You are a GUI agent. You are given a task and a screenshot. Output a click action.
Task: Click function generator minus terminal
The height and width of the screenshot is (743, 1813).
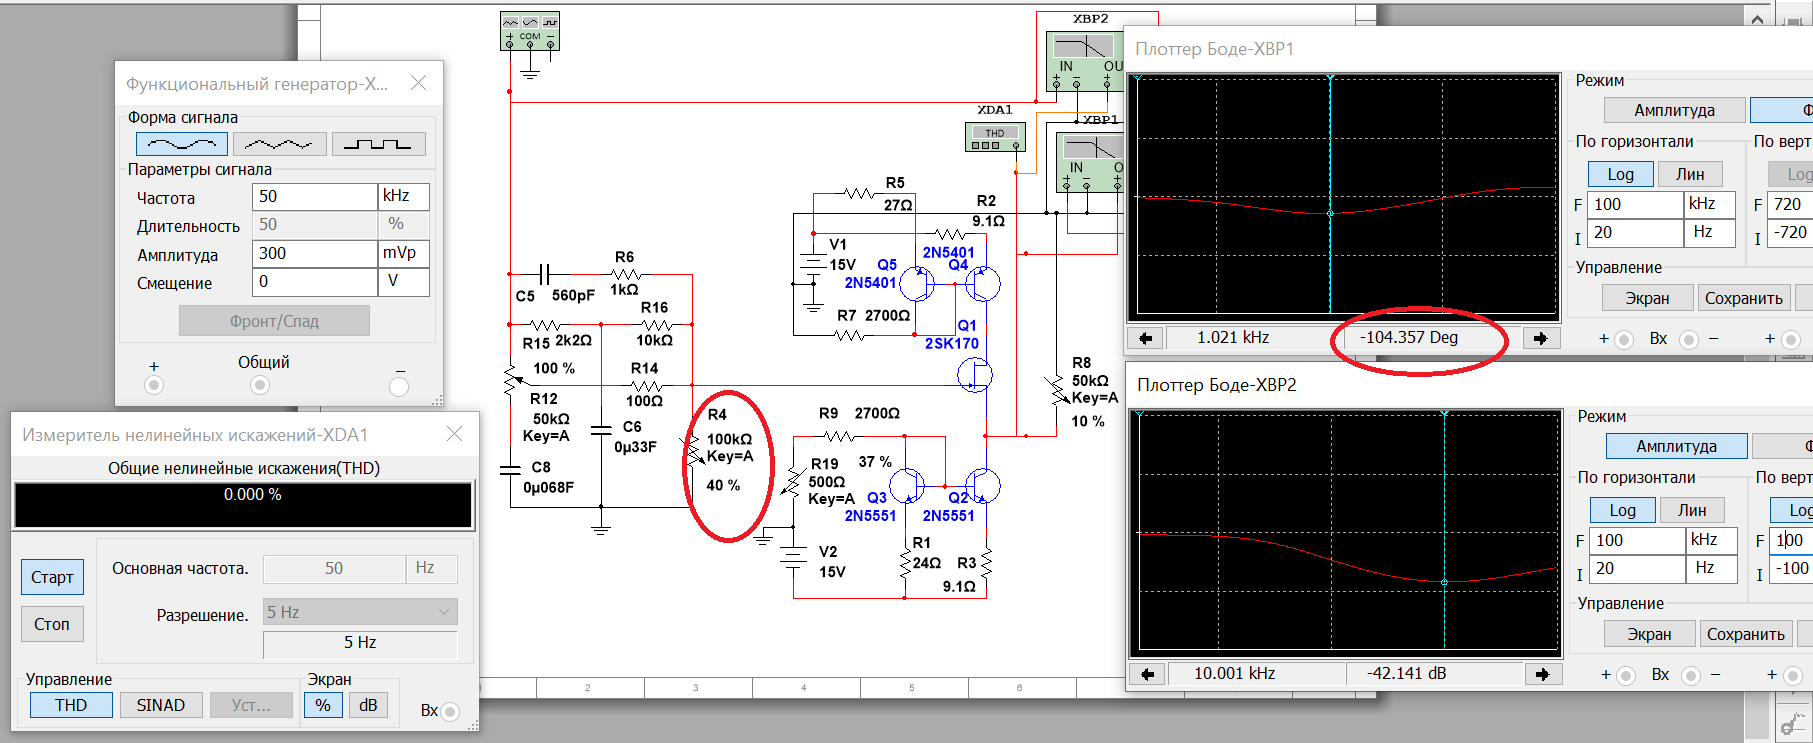point(399,385)
